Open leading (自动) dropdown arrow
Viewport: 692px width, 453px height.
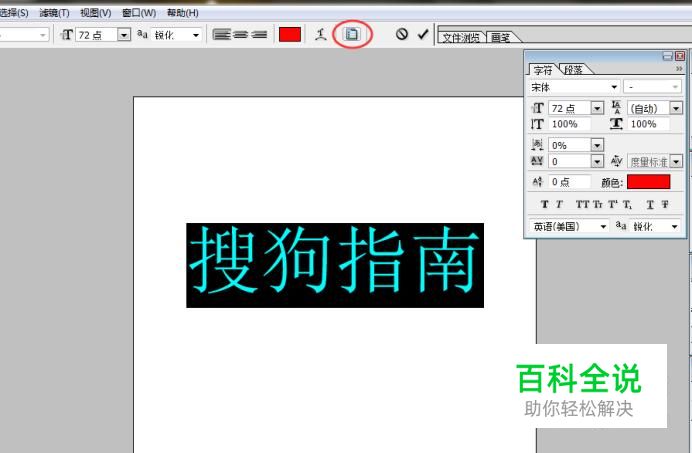[676, 108]
